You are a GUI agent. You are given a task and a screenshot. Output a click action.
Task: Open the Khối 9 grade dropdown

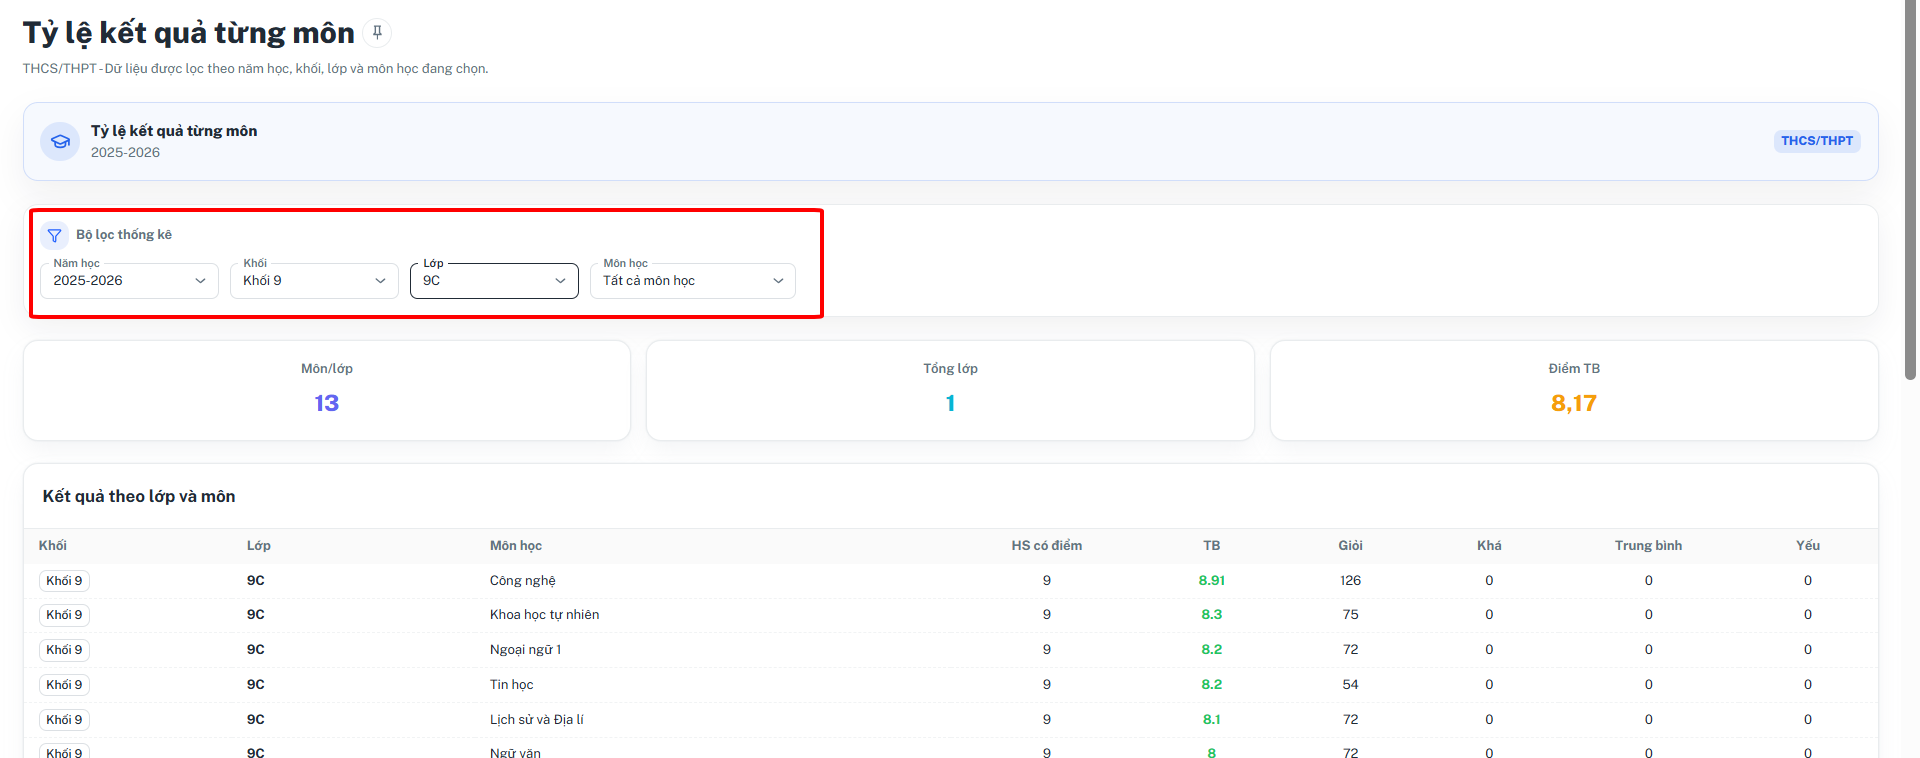314,281
